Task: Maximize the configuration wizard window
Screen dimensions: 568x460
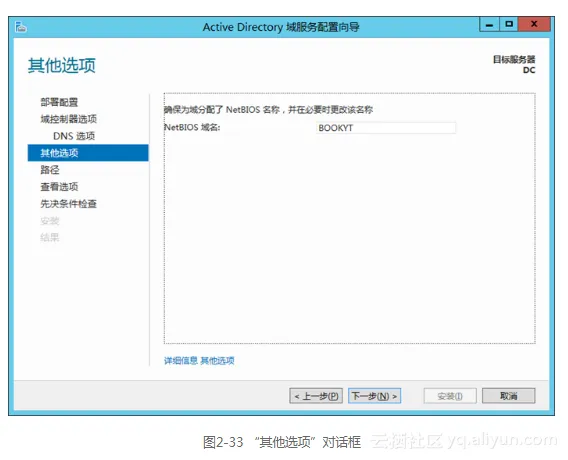Action: pyautogui.click(x=509, y=24)
